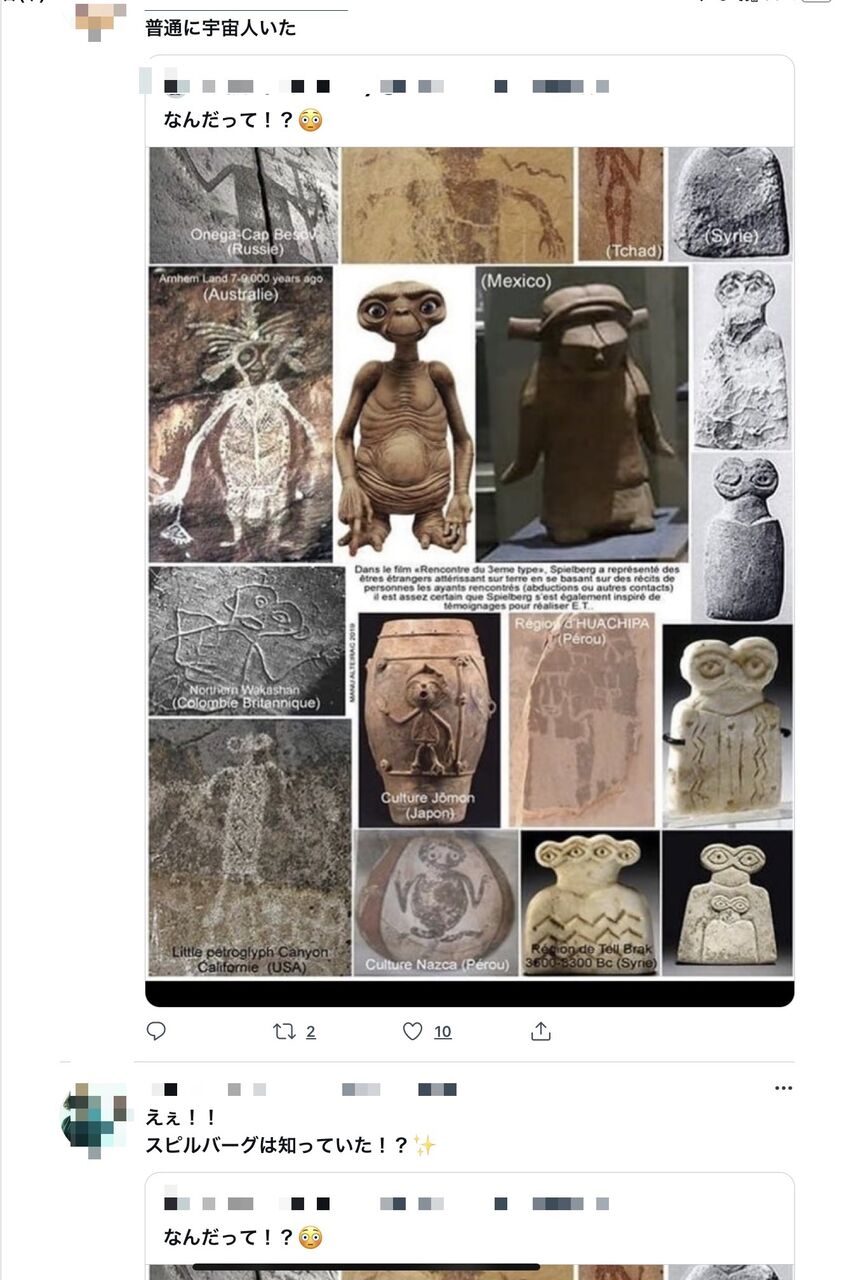Open the author name in the second quoted card

[x=387, y=1204]
